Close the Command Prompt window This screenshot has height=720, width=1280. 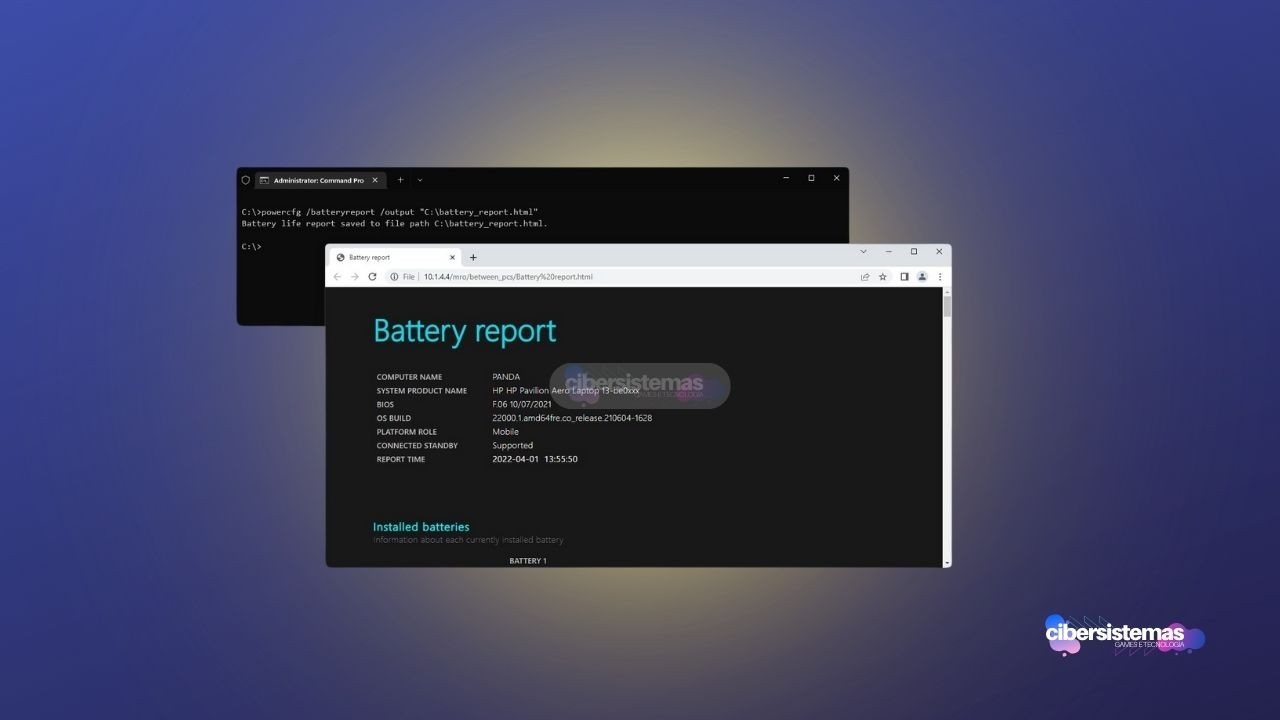836,178
